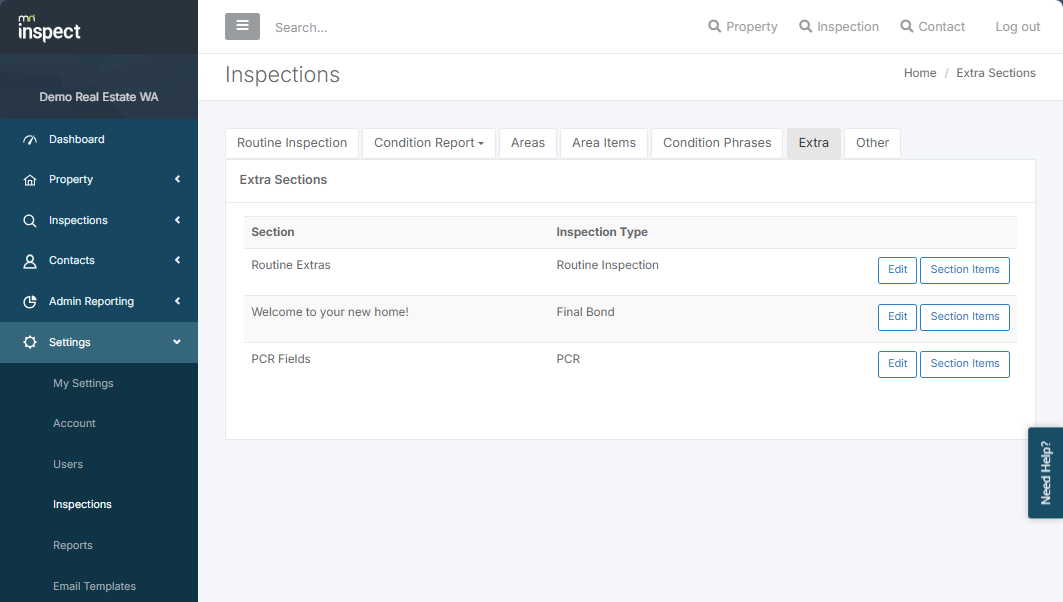Click the Admin Reporting pie chart icon
The width and height of the screenshot is (1063, 602).
point(30,302)
